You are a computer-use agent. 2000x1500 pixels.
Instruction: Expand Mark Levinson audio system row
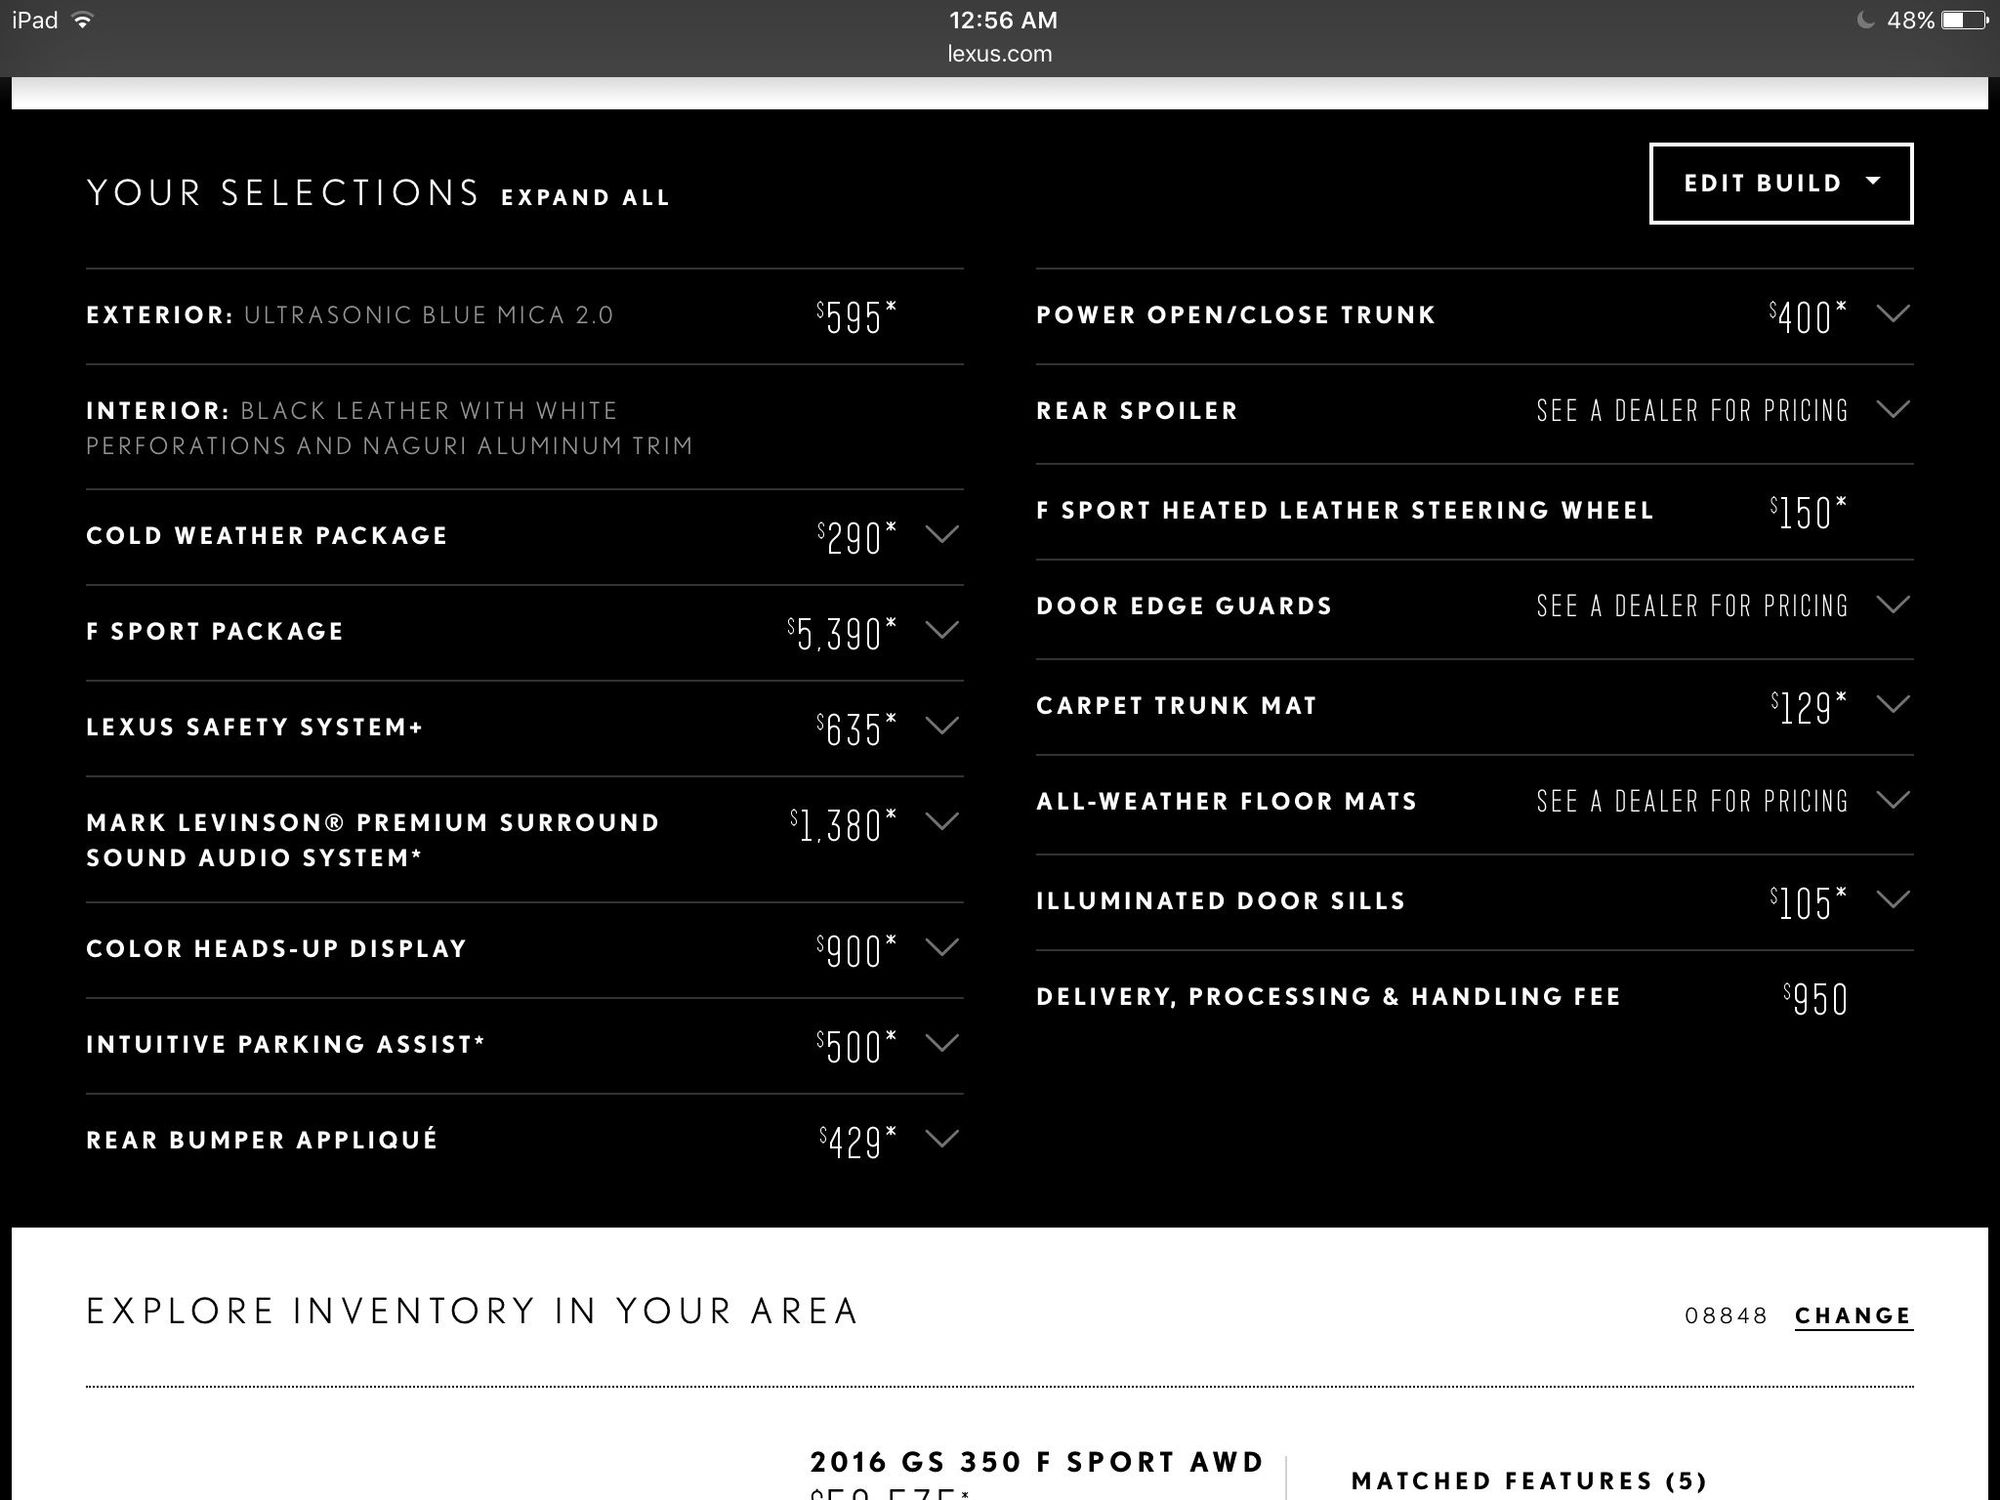[x=942, y=821]
